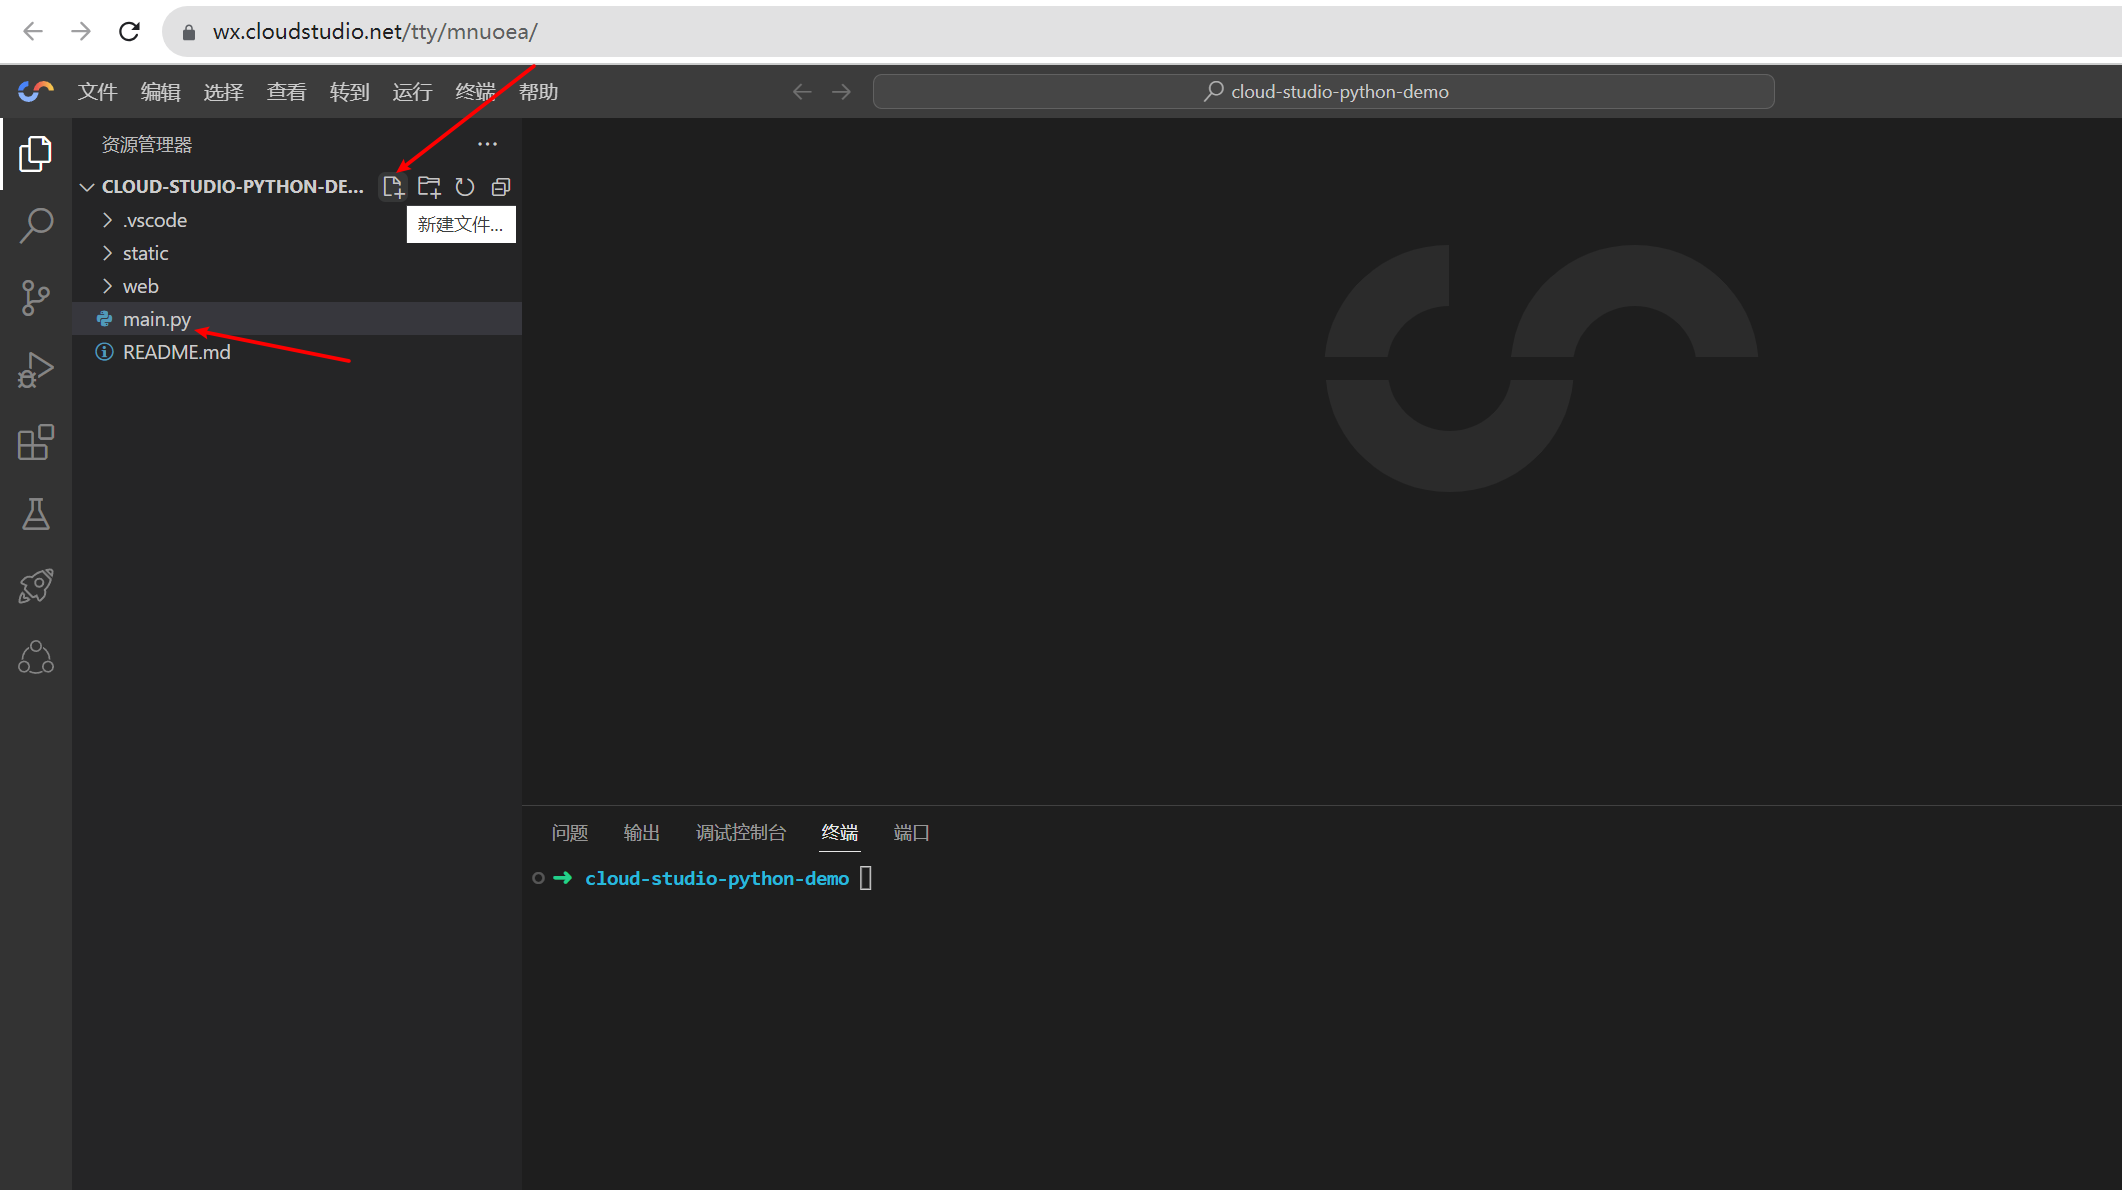Click the cloud-studio-python-demo command search box

(1323, 92)
